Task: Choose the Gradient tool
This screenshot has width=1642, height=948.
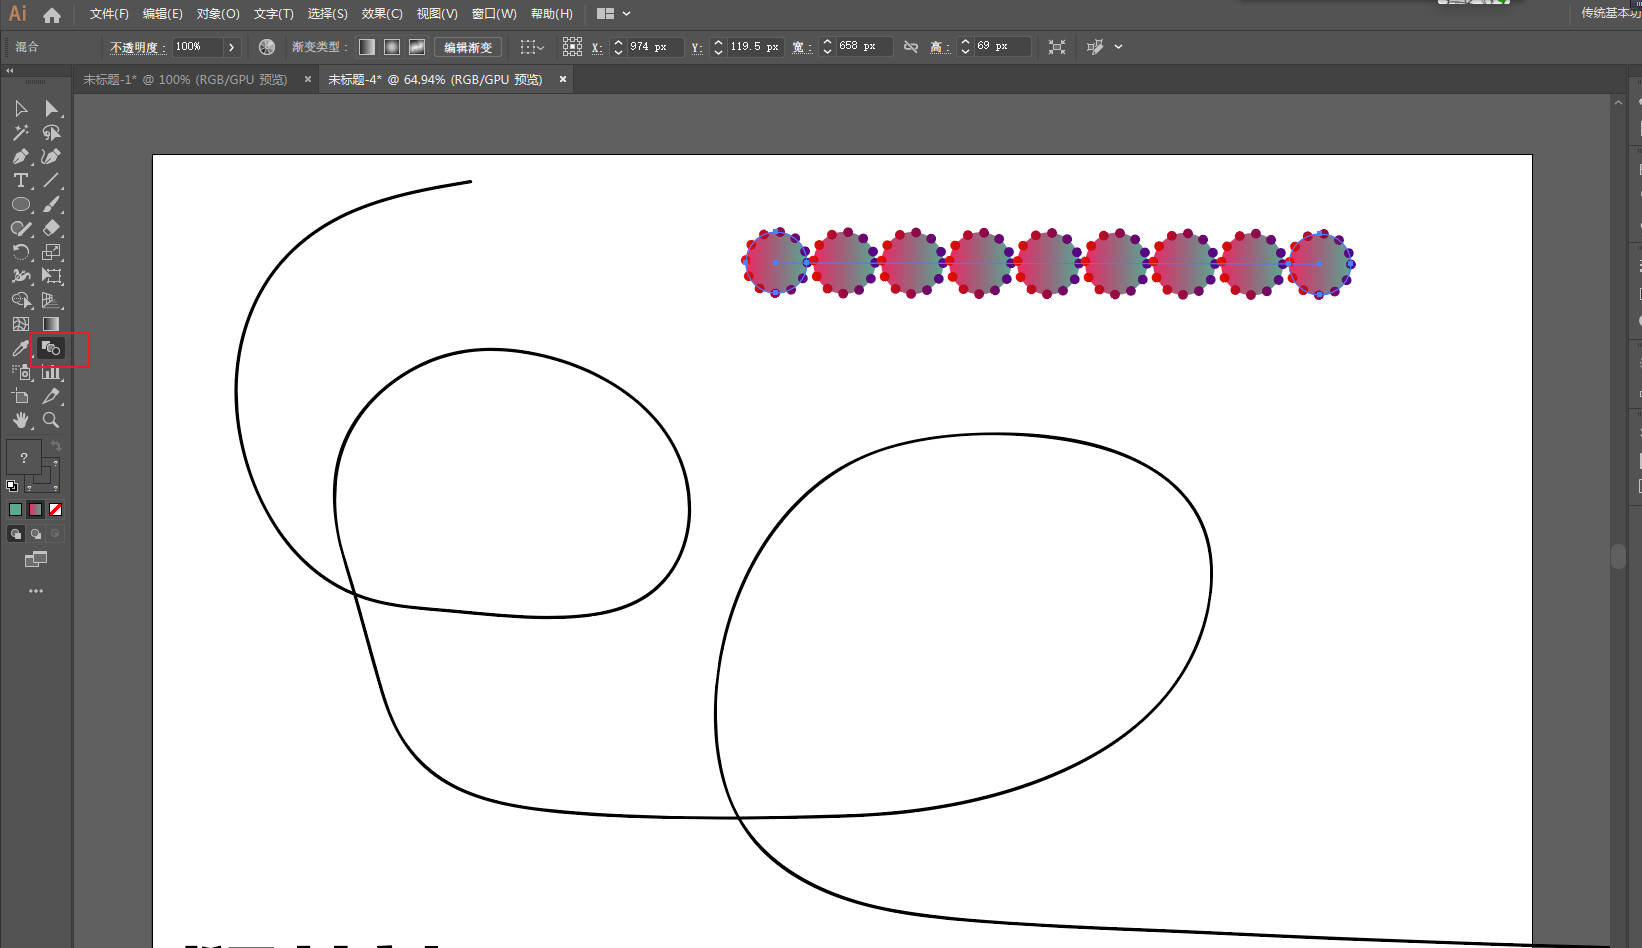Action: [51, 324]
